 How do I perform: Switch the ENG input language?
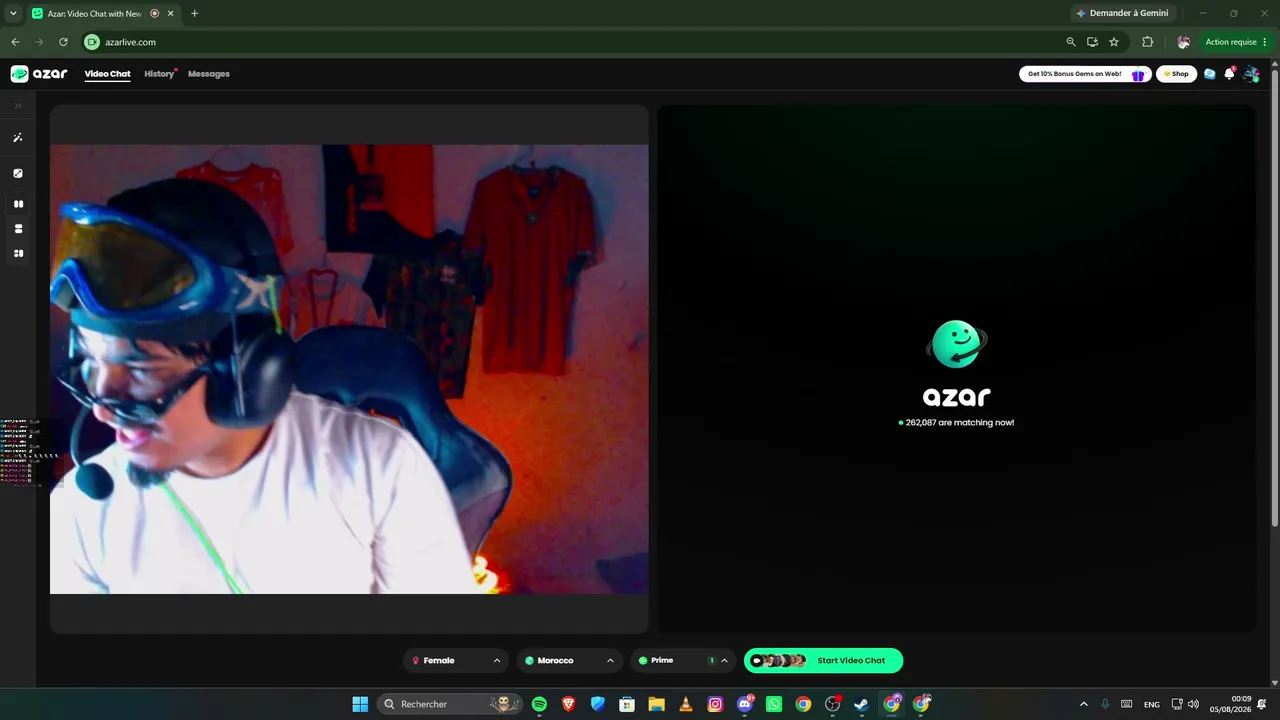point(1152,704)
